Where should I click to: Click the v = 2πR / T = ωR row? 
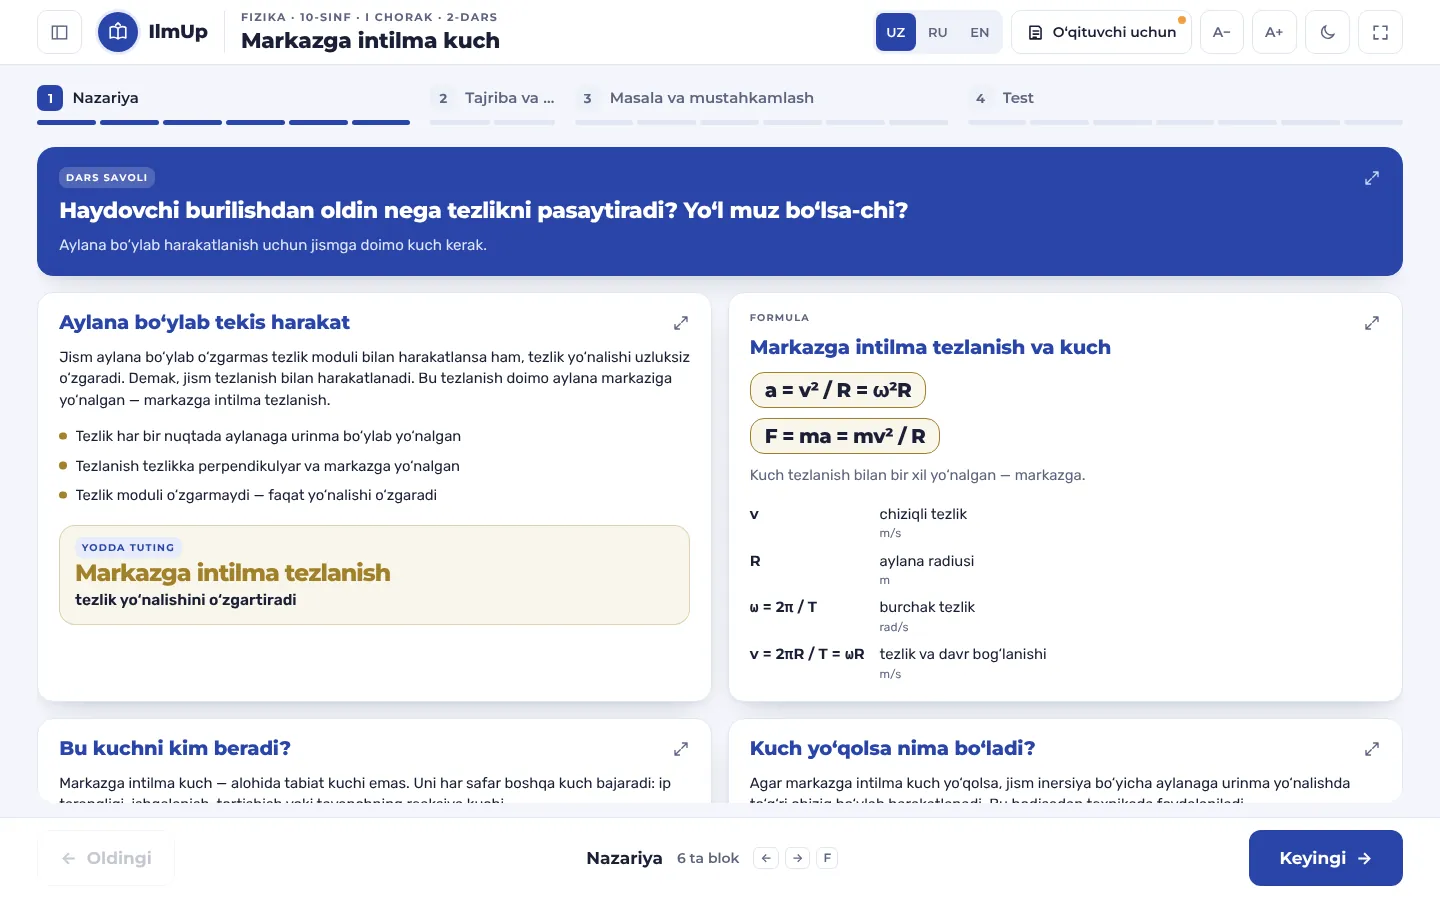click(1066, 663)
